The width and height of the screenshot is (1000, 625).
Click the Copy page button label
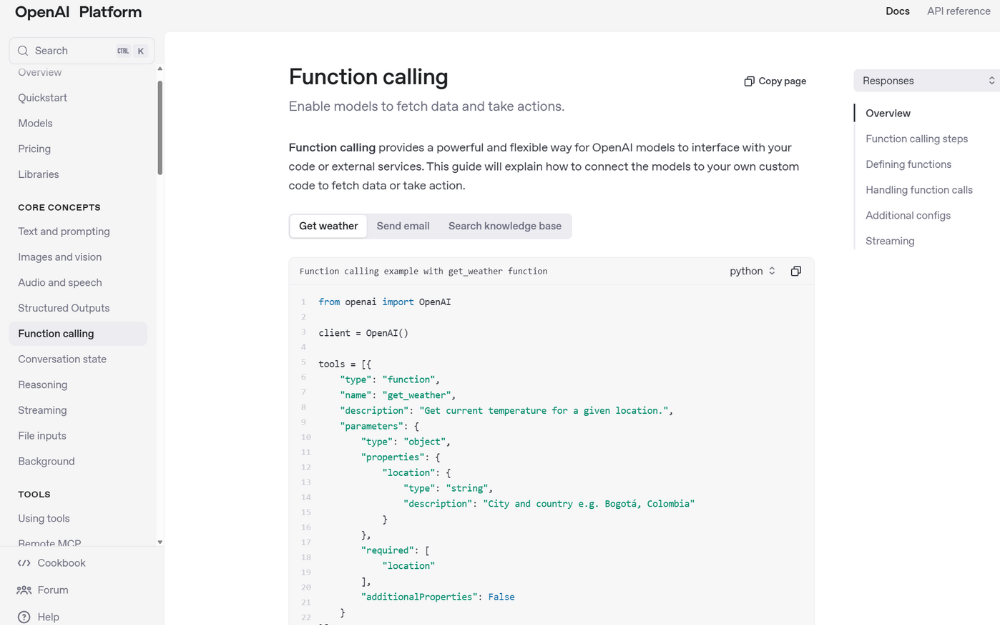(x=782, y=81)
